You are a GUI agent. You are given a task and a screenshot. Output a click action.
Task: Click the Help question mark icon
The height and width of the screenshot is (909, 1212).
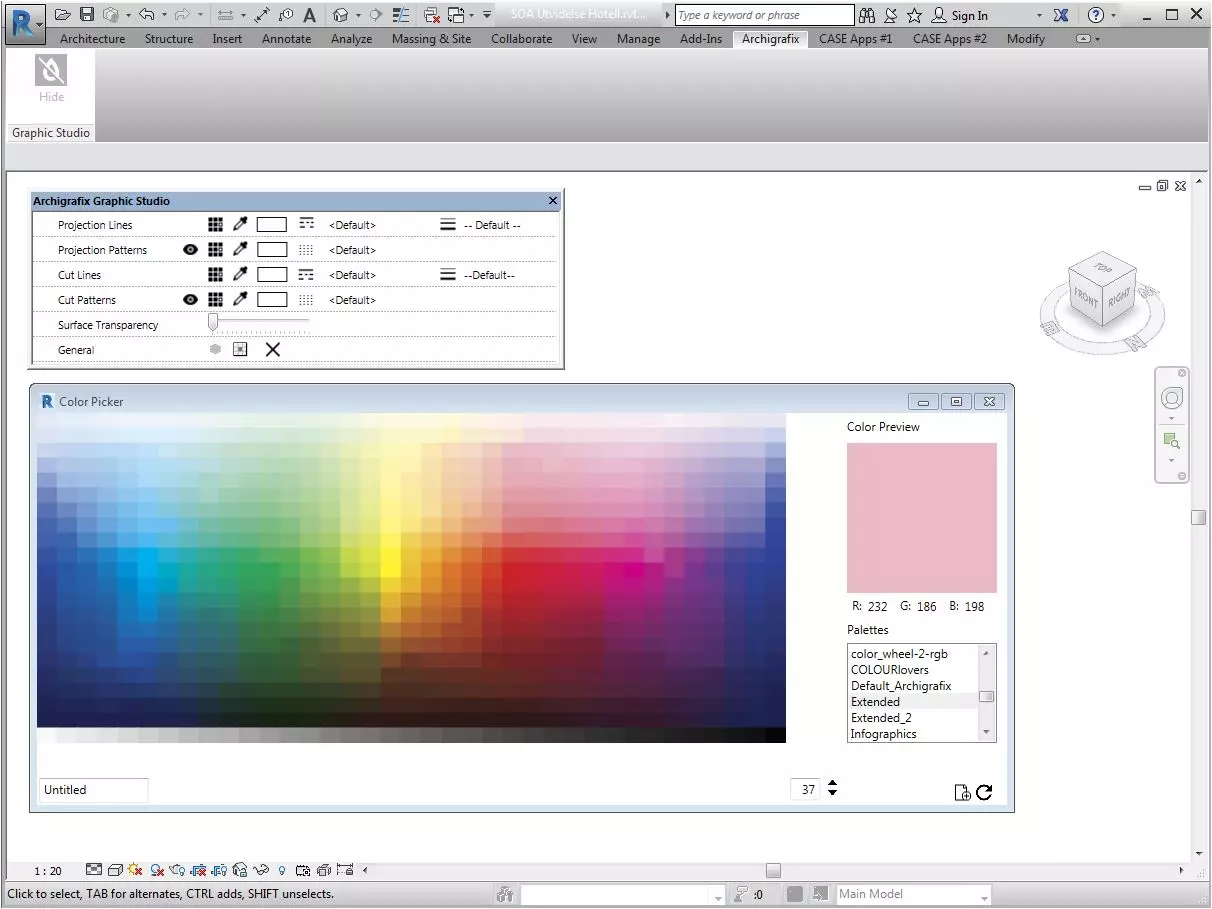click(x=1096, y=15)
